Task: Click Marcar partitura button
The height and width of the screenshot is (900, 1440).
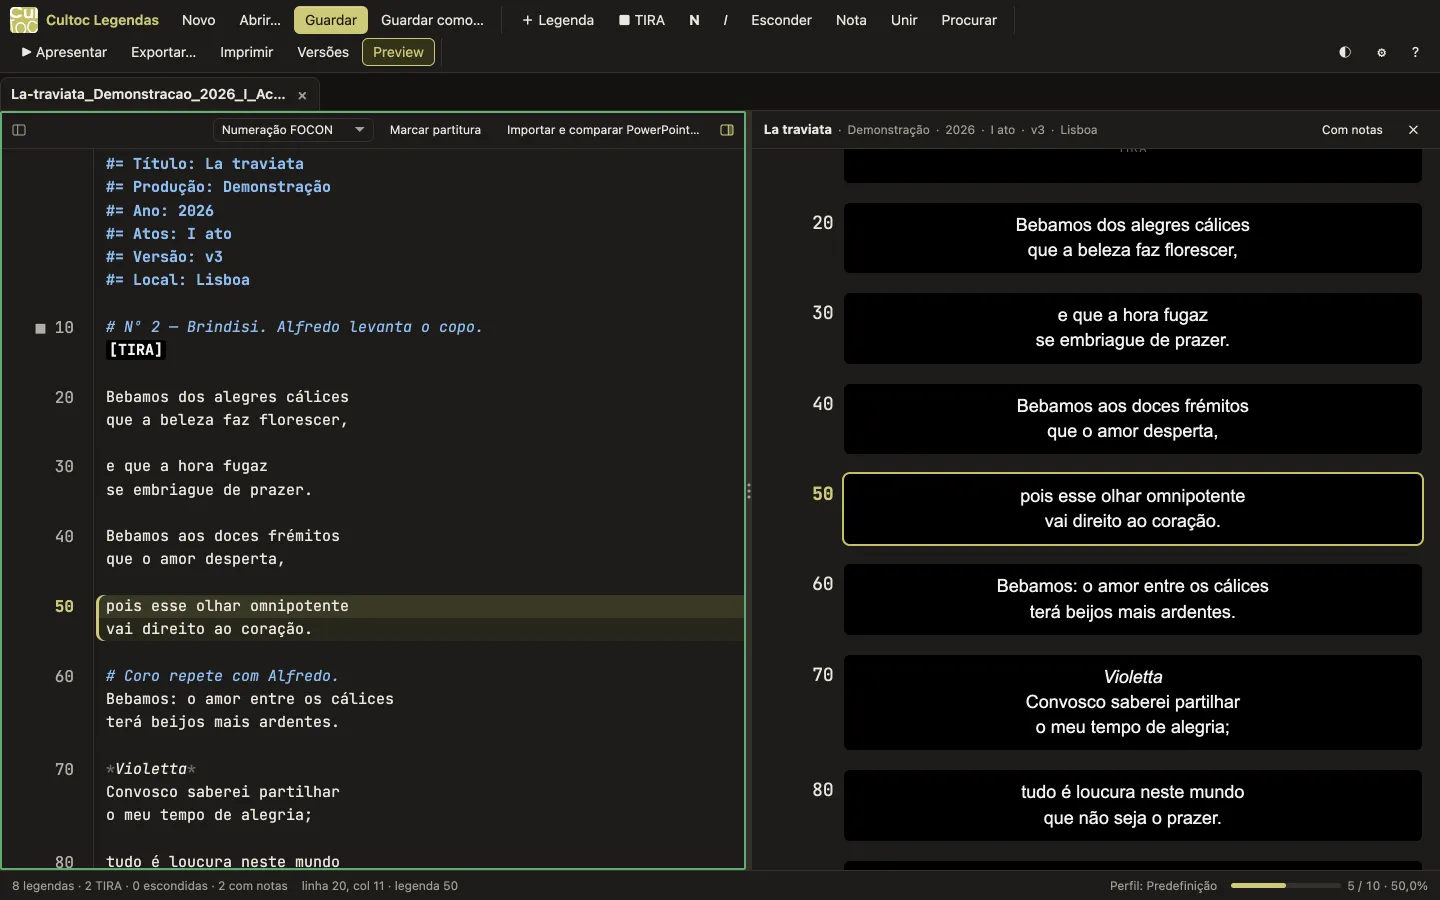Action: click(435, 130)
